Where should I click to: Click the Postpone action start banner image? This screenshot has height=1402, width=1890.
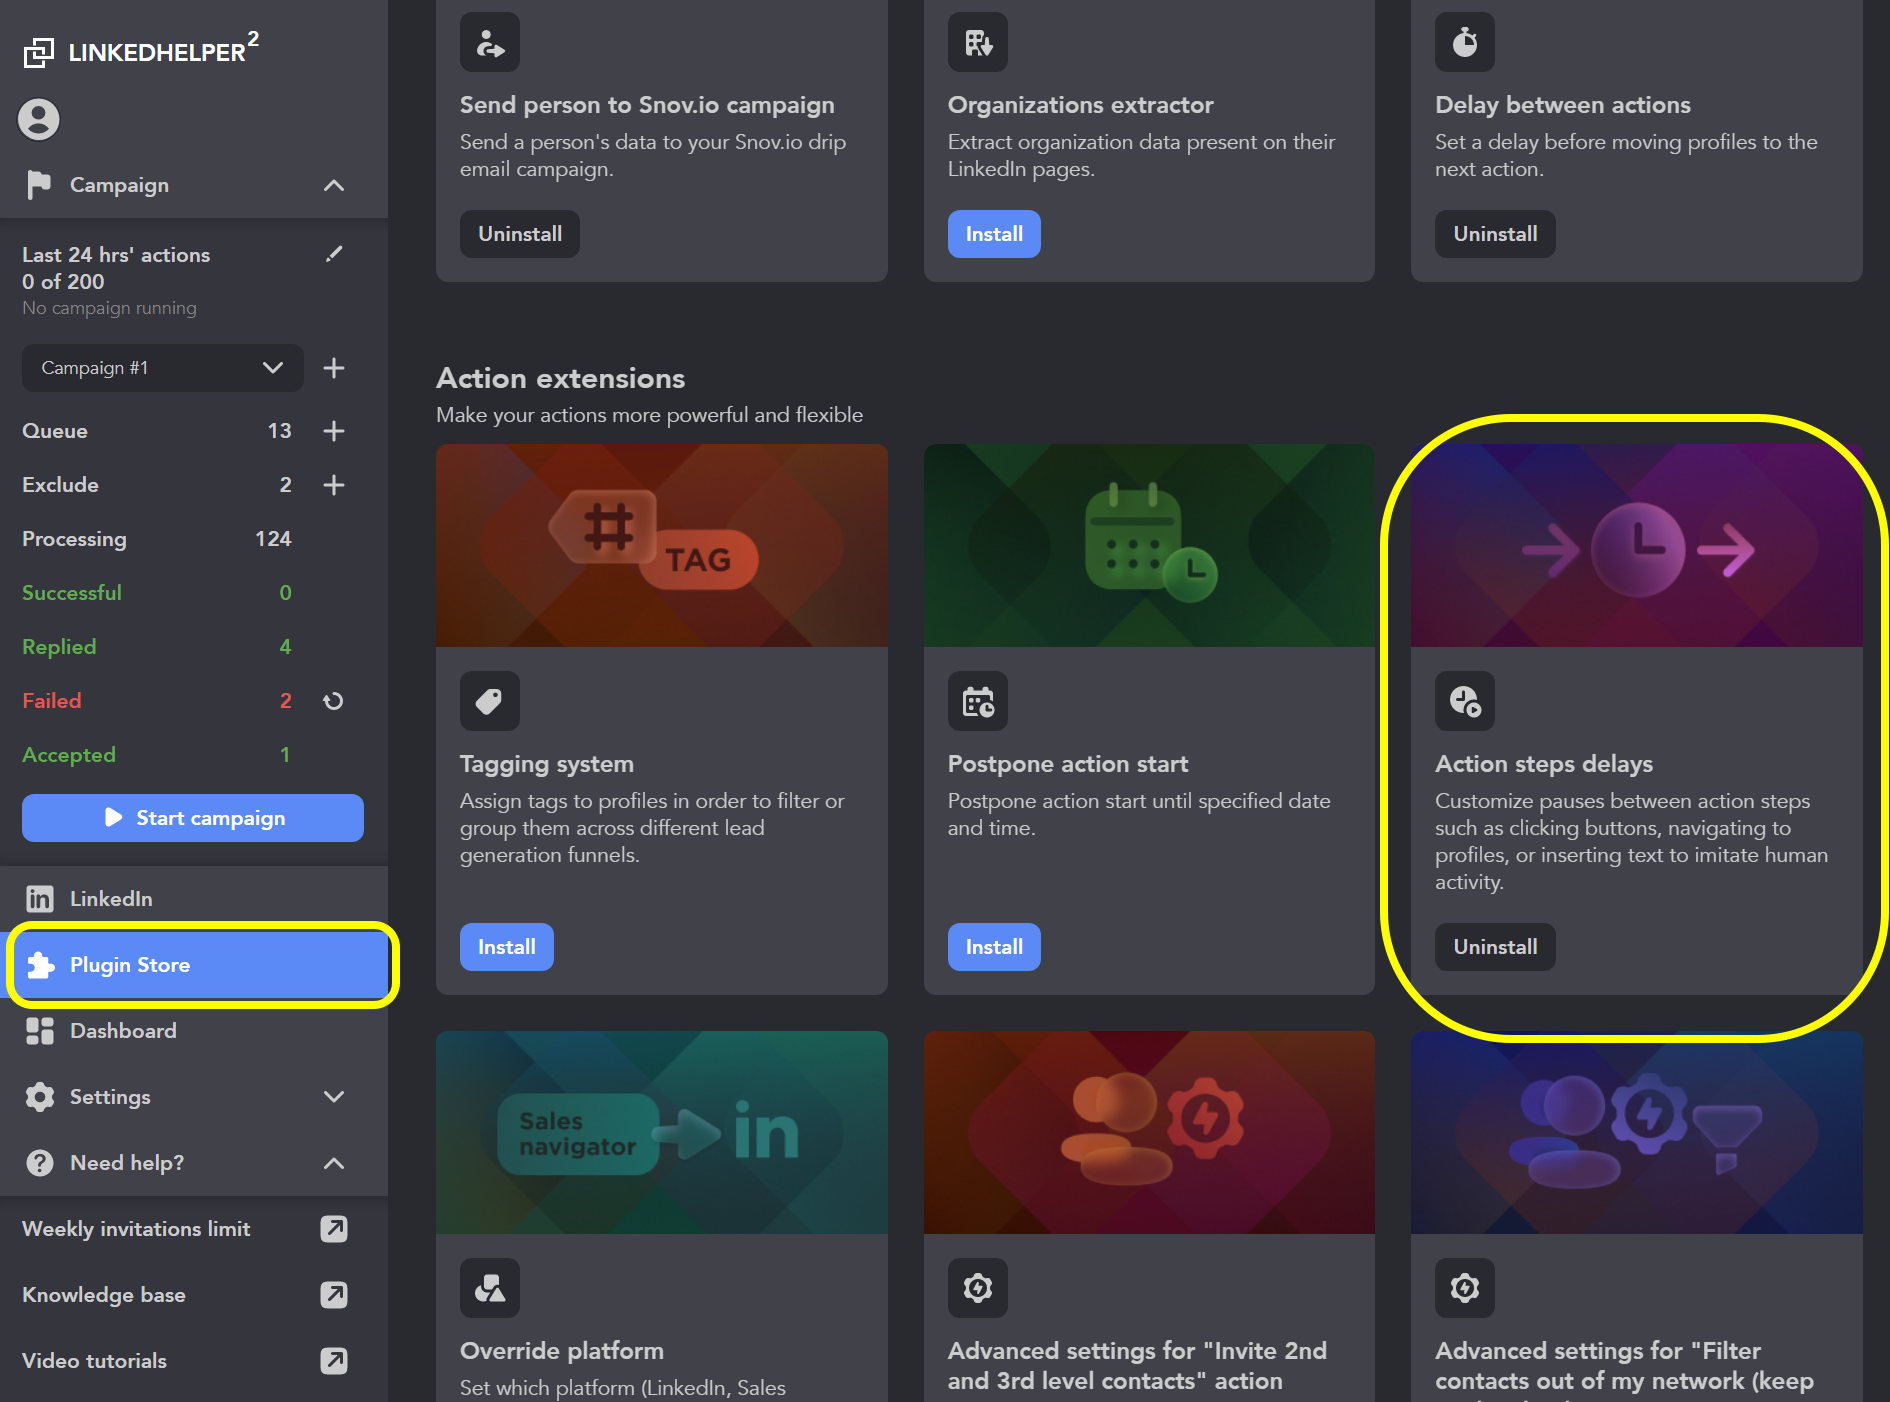(x=1149, y=545)
